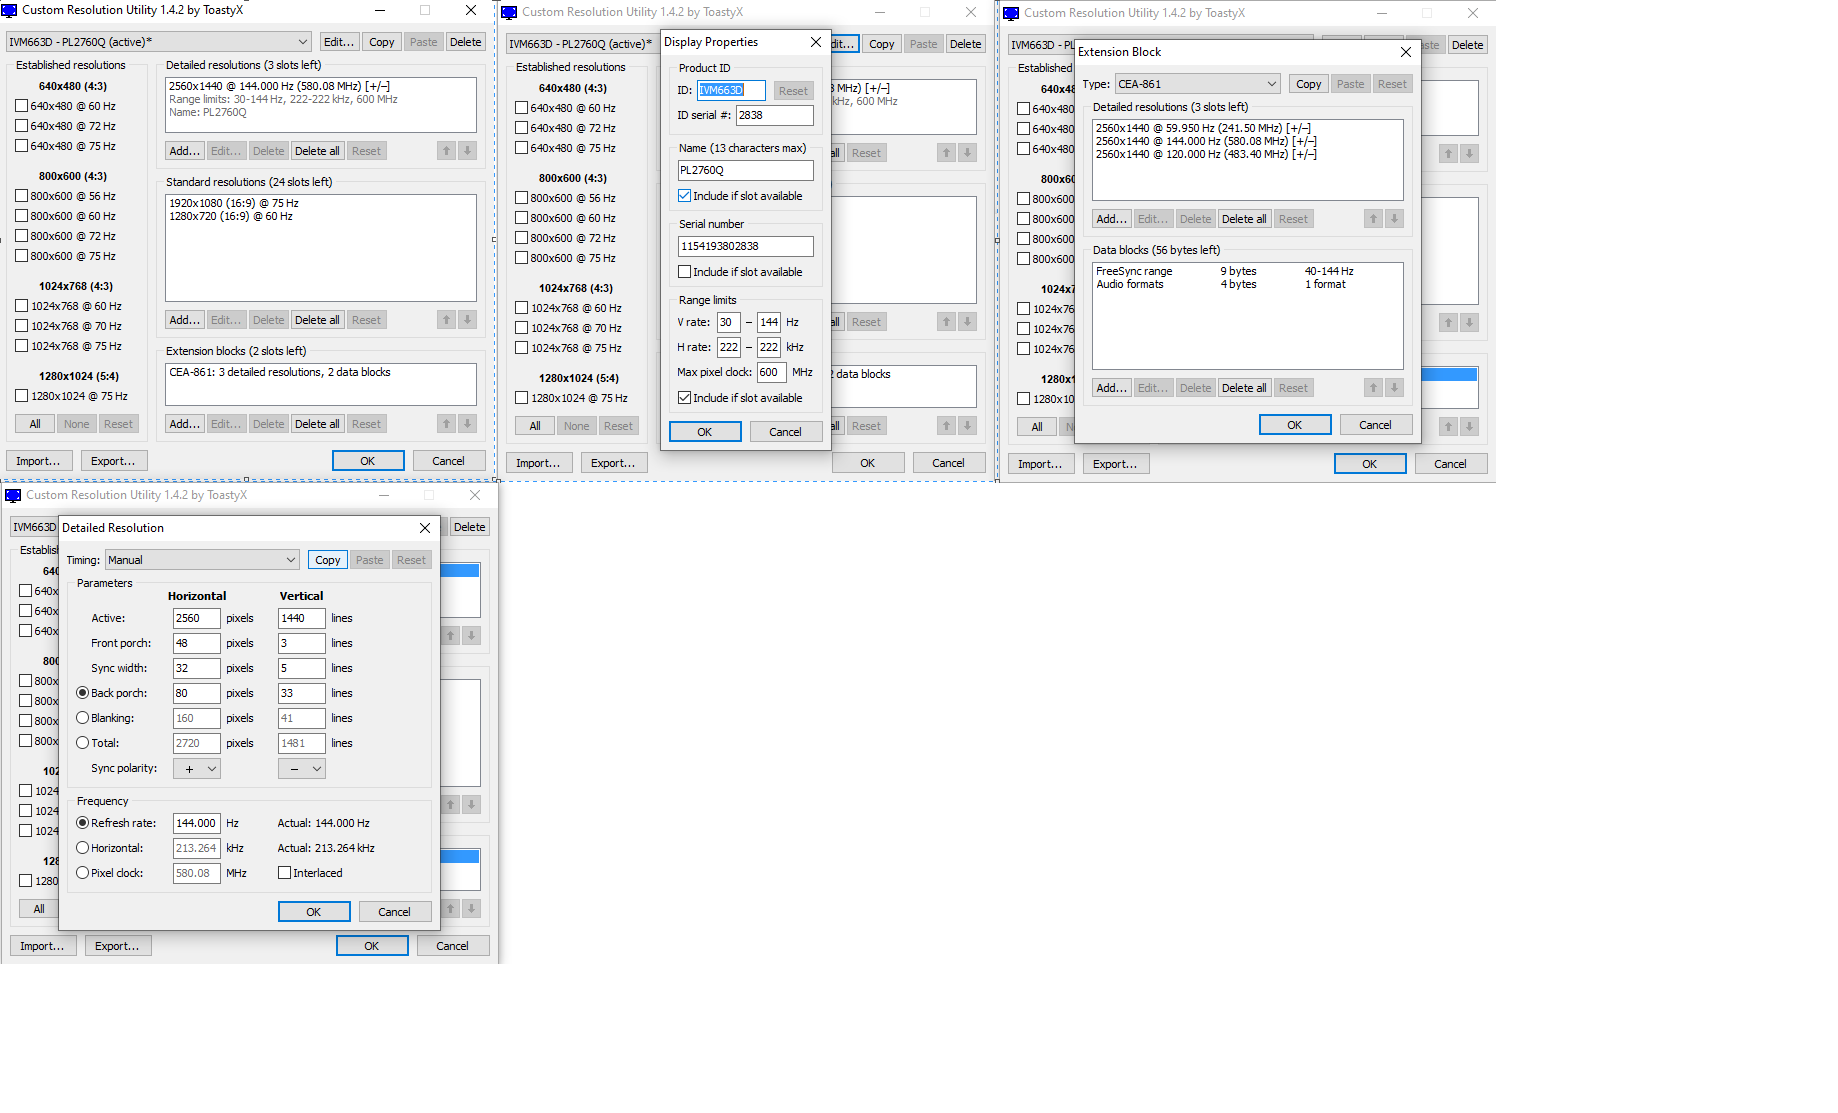Screen dimensions: 1838x1113
Task: Click the Serial number field 1154193802838
Action: 746,246
